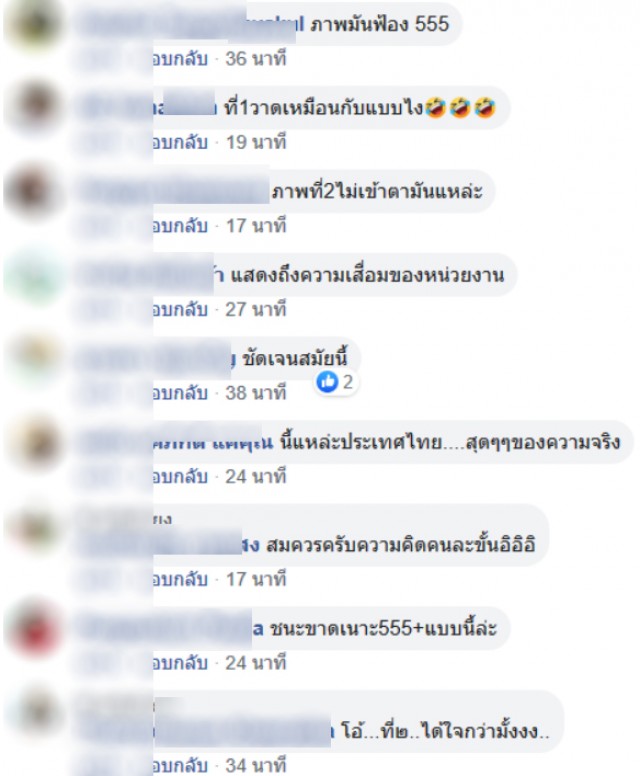Screen dimensions: 640x776
Task: Open the red avatar beside "ชนะขาดเนาะ555+แบบนี้ล่ะ" comment
Action: click(x=34, y=628)
